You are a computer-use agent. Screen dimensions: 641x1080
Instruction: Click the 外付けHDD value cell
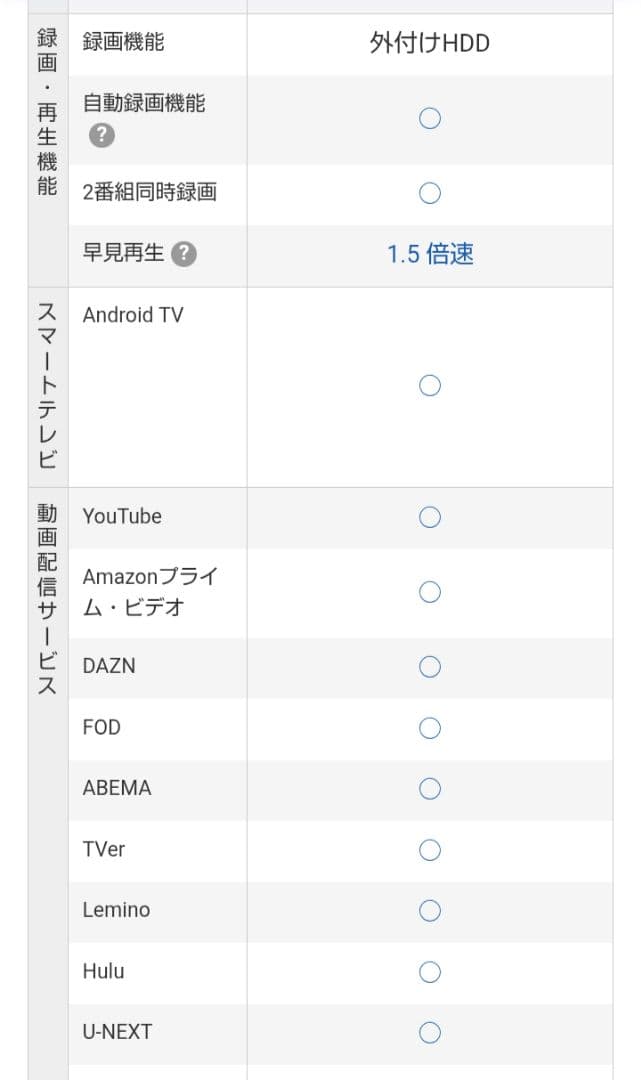(429, 43)
